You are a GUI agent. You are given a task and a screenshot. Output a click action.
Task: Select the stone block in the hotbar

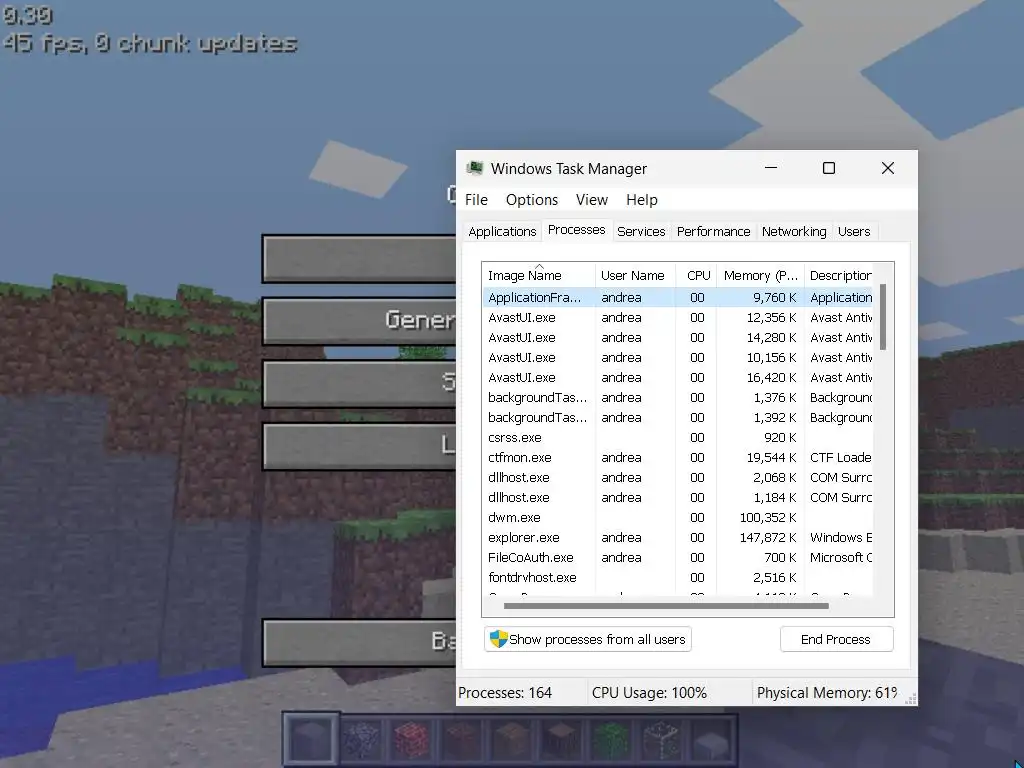click(312, 740)
